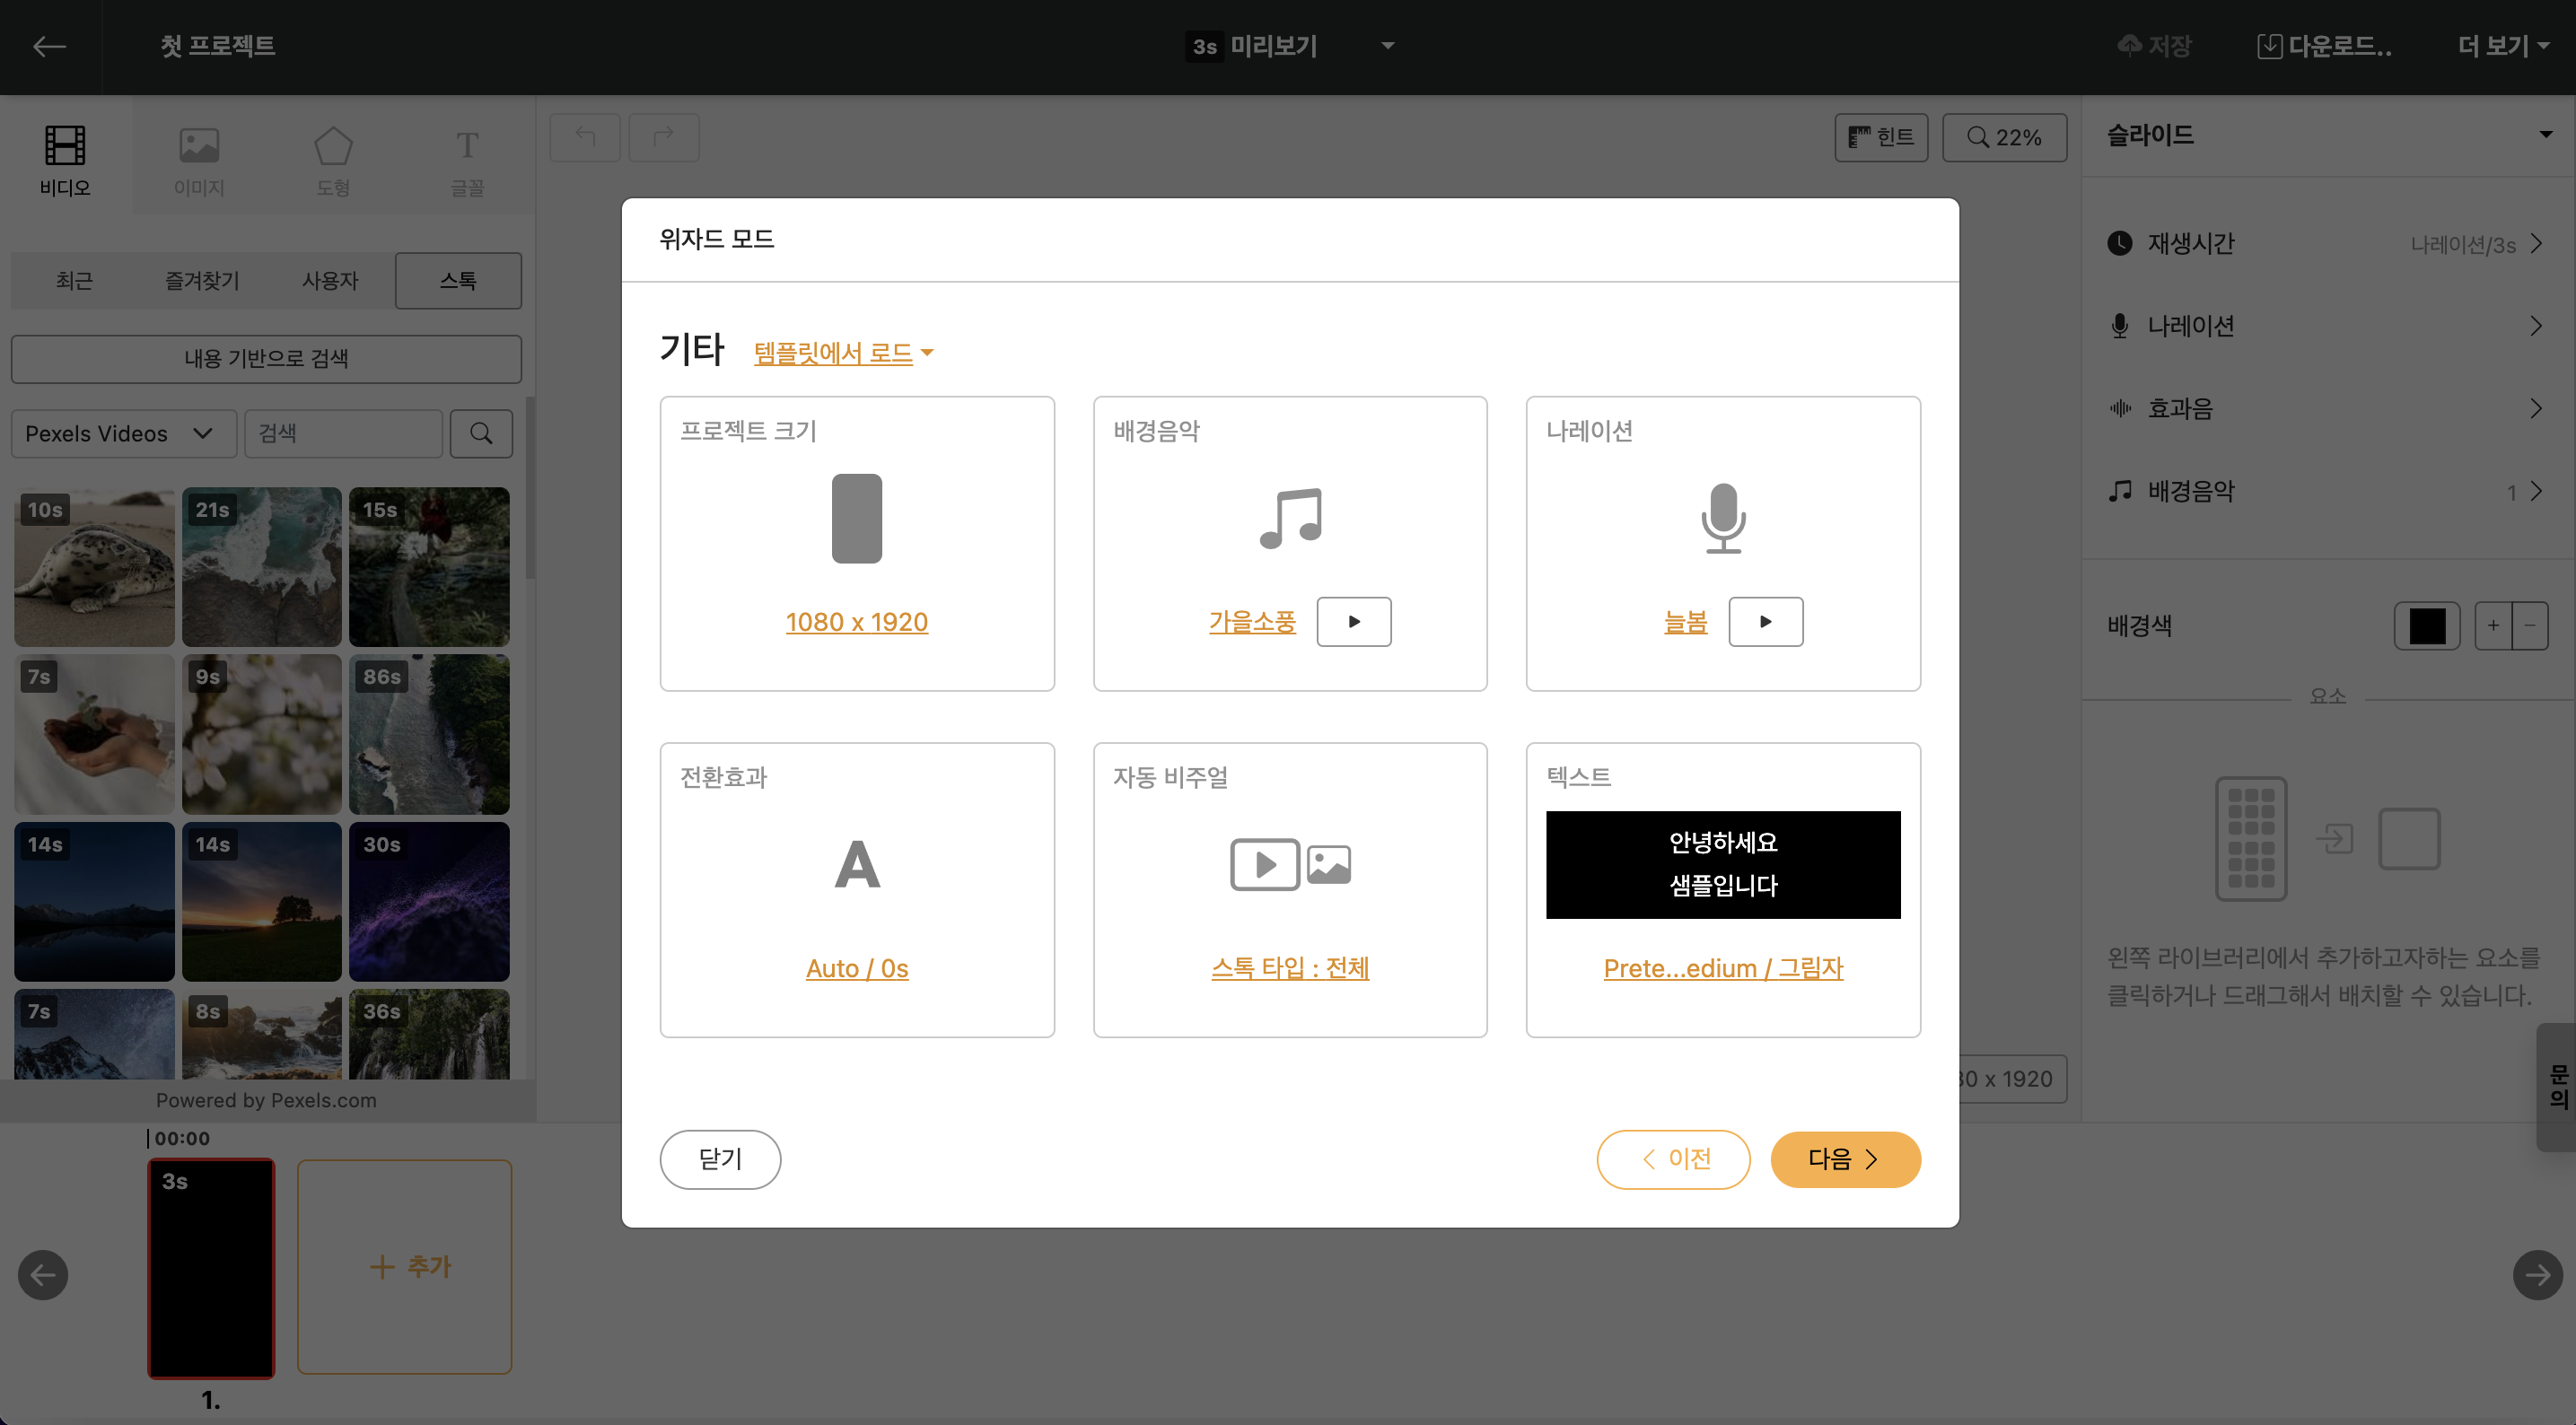Open the 더 보기 more menu
The height and width of the screenshot is (1425, 2576).
coord(2503,46)
